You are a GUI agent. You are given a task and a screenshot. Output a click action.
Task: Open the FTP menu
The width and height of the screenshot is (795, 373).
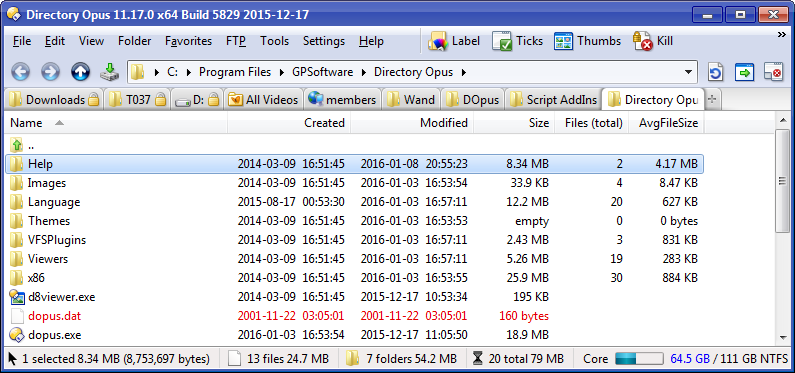236,41
